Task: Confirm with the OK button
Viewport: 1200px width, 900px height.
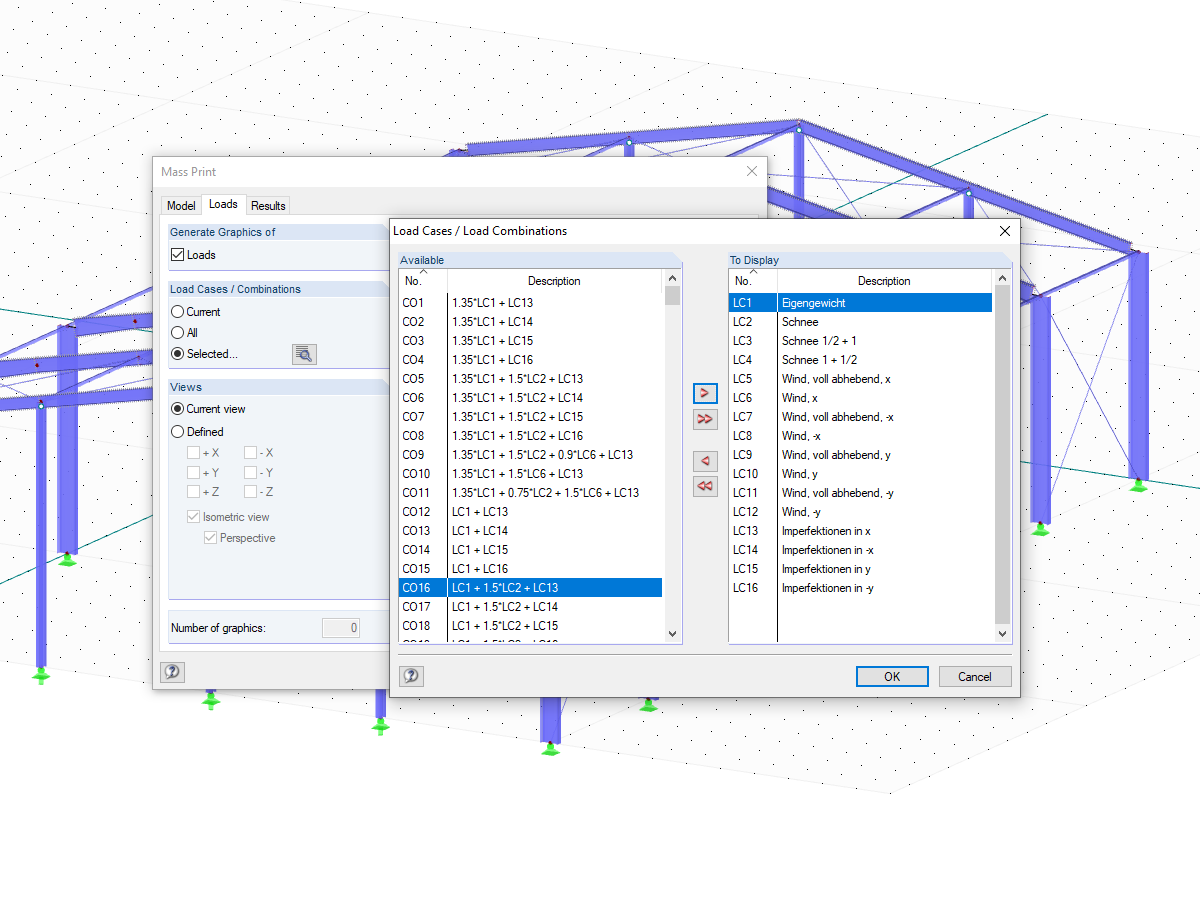Action: [x=892, y=676]
